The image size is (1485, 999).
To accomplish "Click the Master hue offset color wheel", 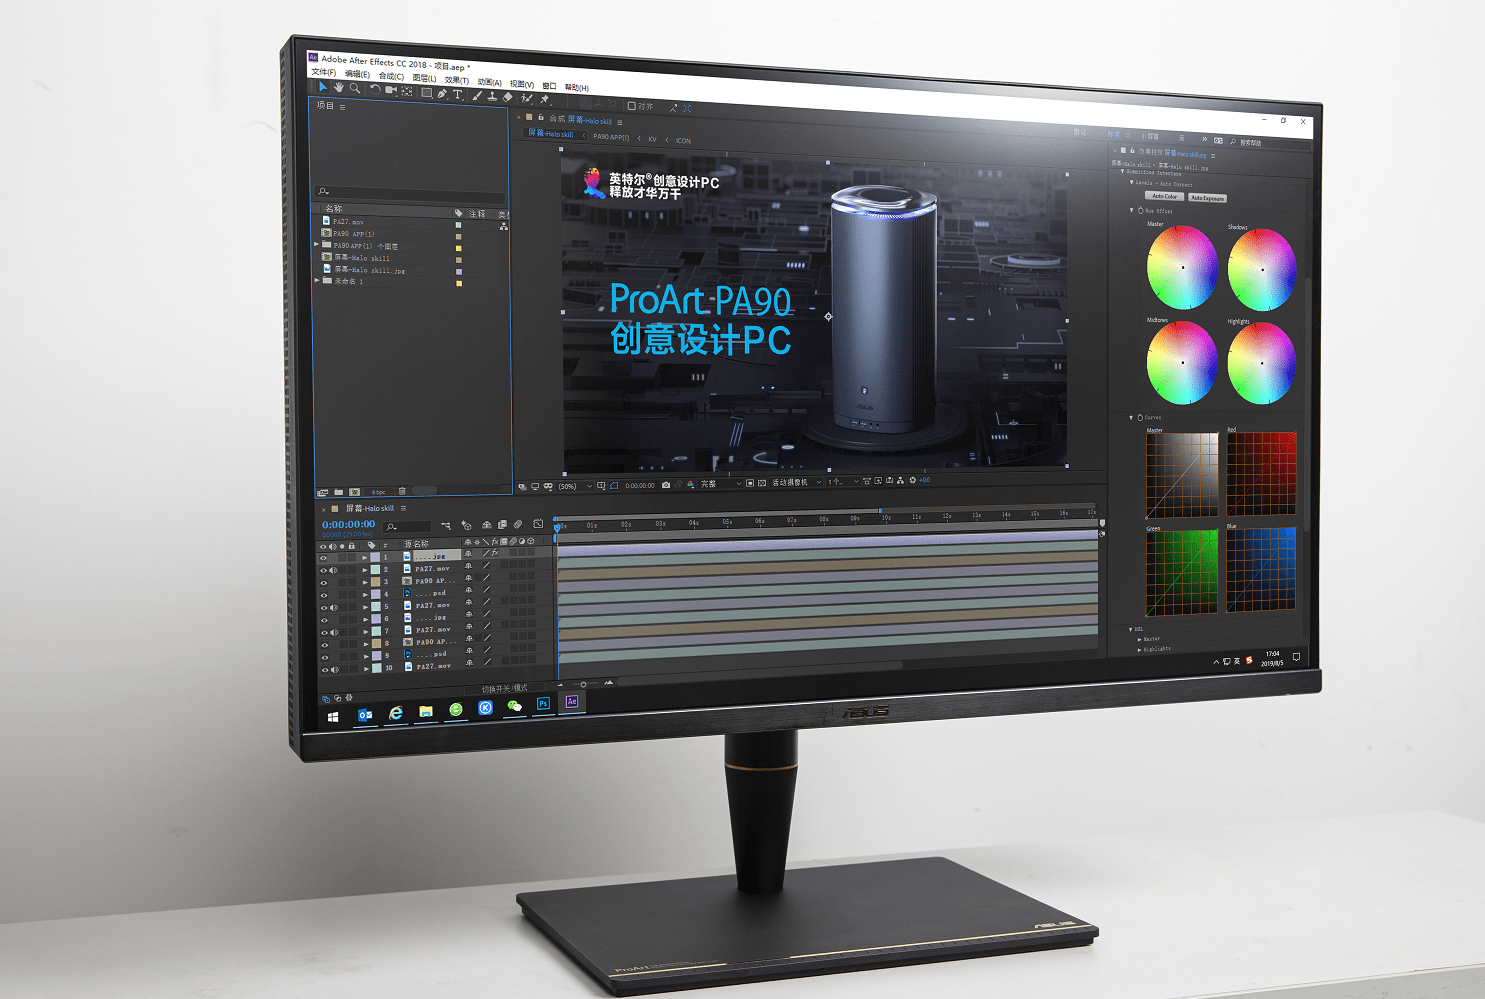I will point(1182,267).
